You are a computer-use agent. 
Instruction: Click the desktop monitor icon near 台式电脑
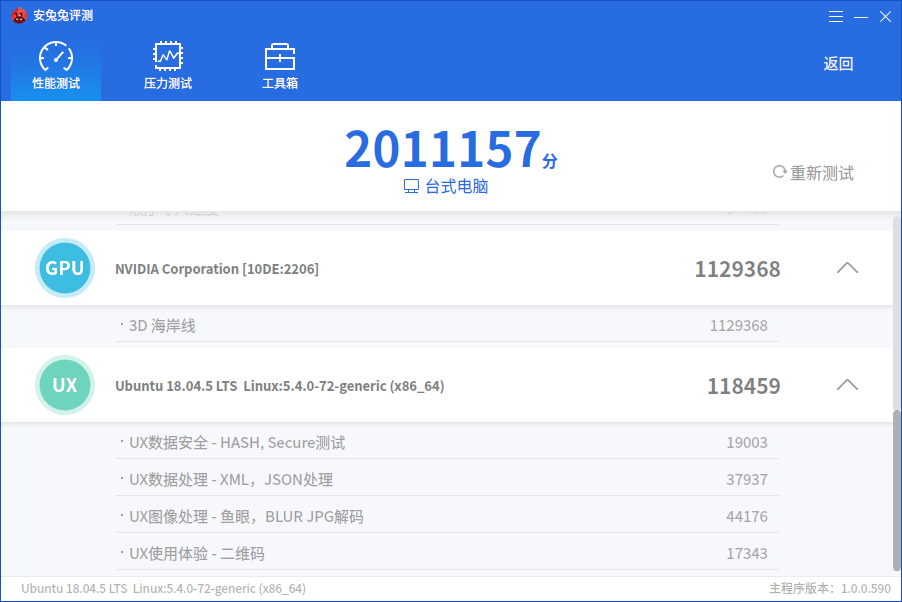pos(411,186)
